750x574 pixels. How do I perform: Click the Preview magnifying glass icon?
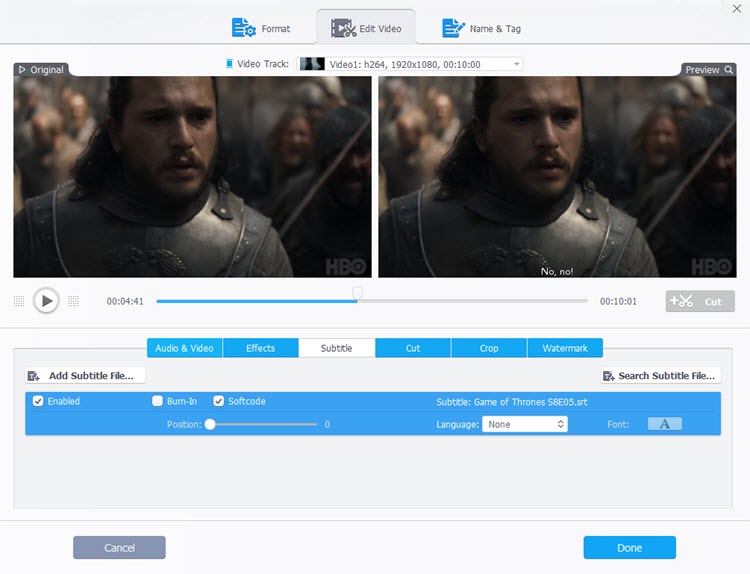pyautogui.click(x=728, y=69)
